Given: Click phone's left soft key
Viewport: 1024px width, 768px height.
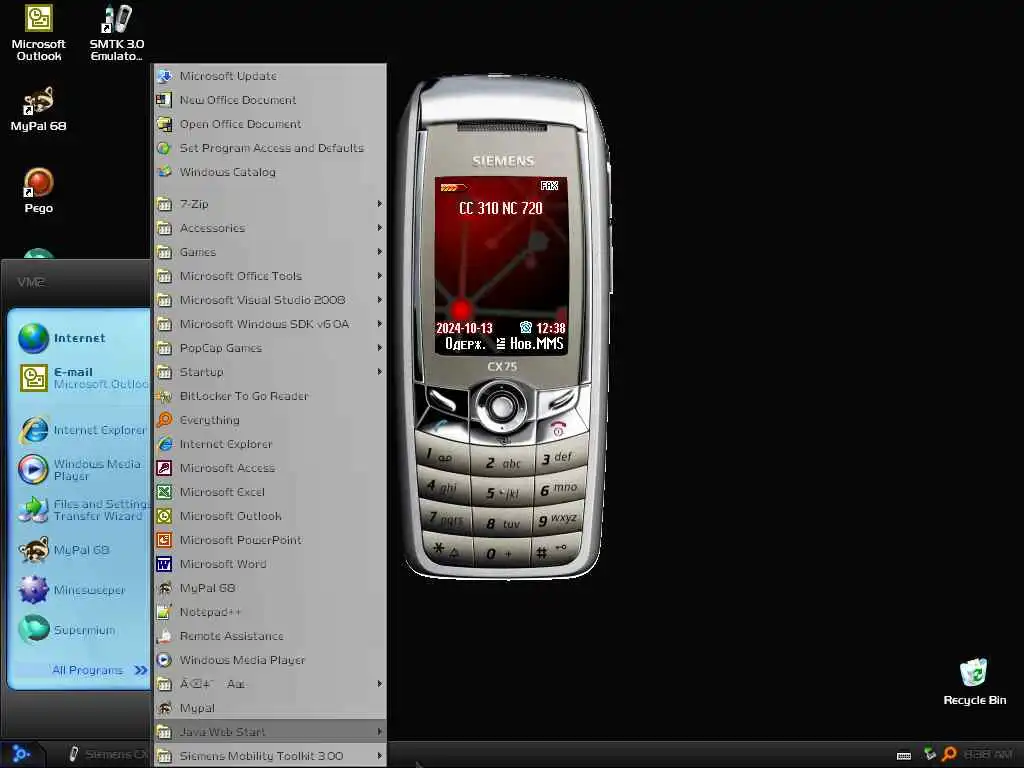Looking at the screenshot, I should 442,400.
